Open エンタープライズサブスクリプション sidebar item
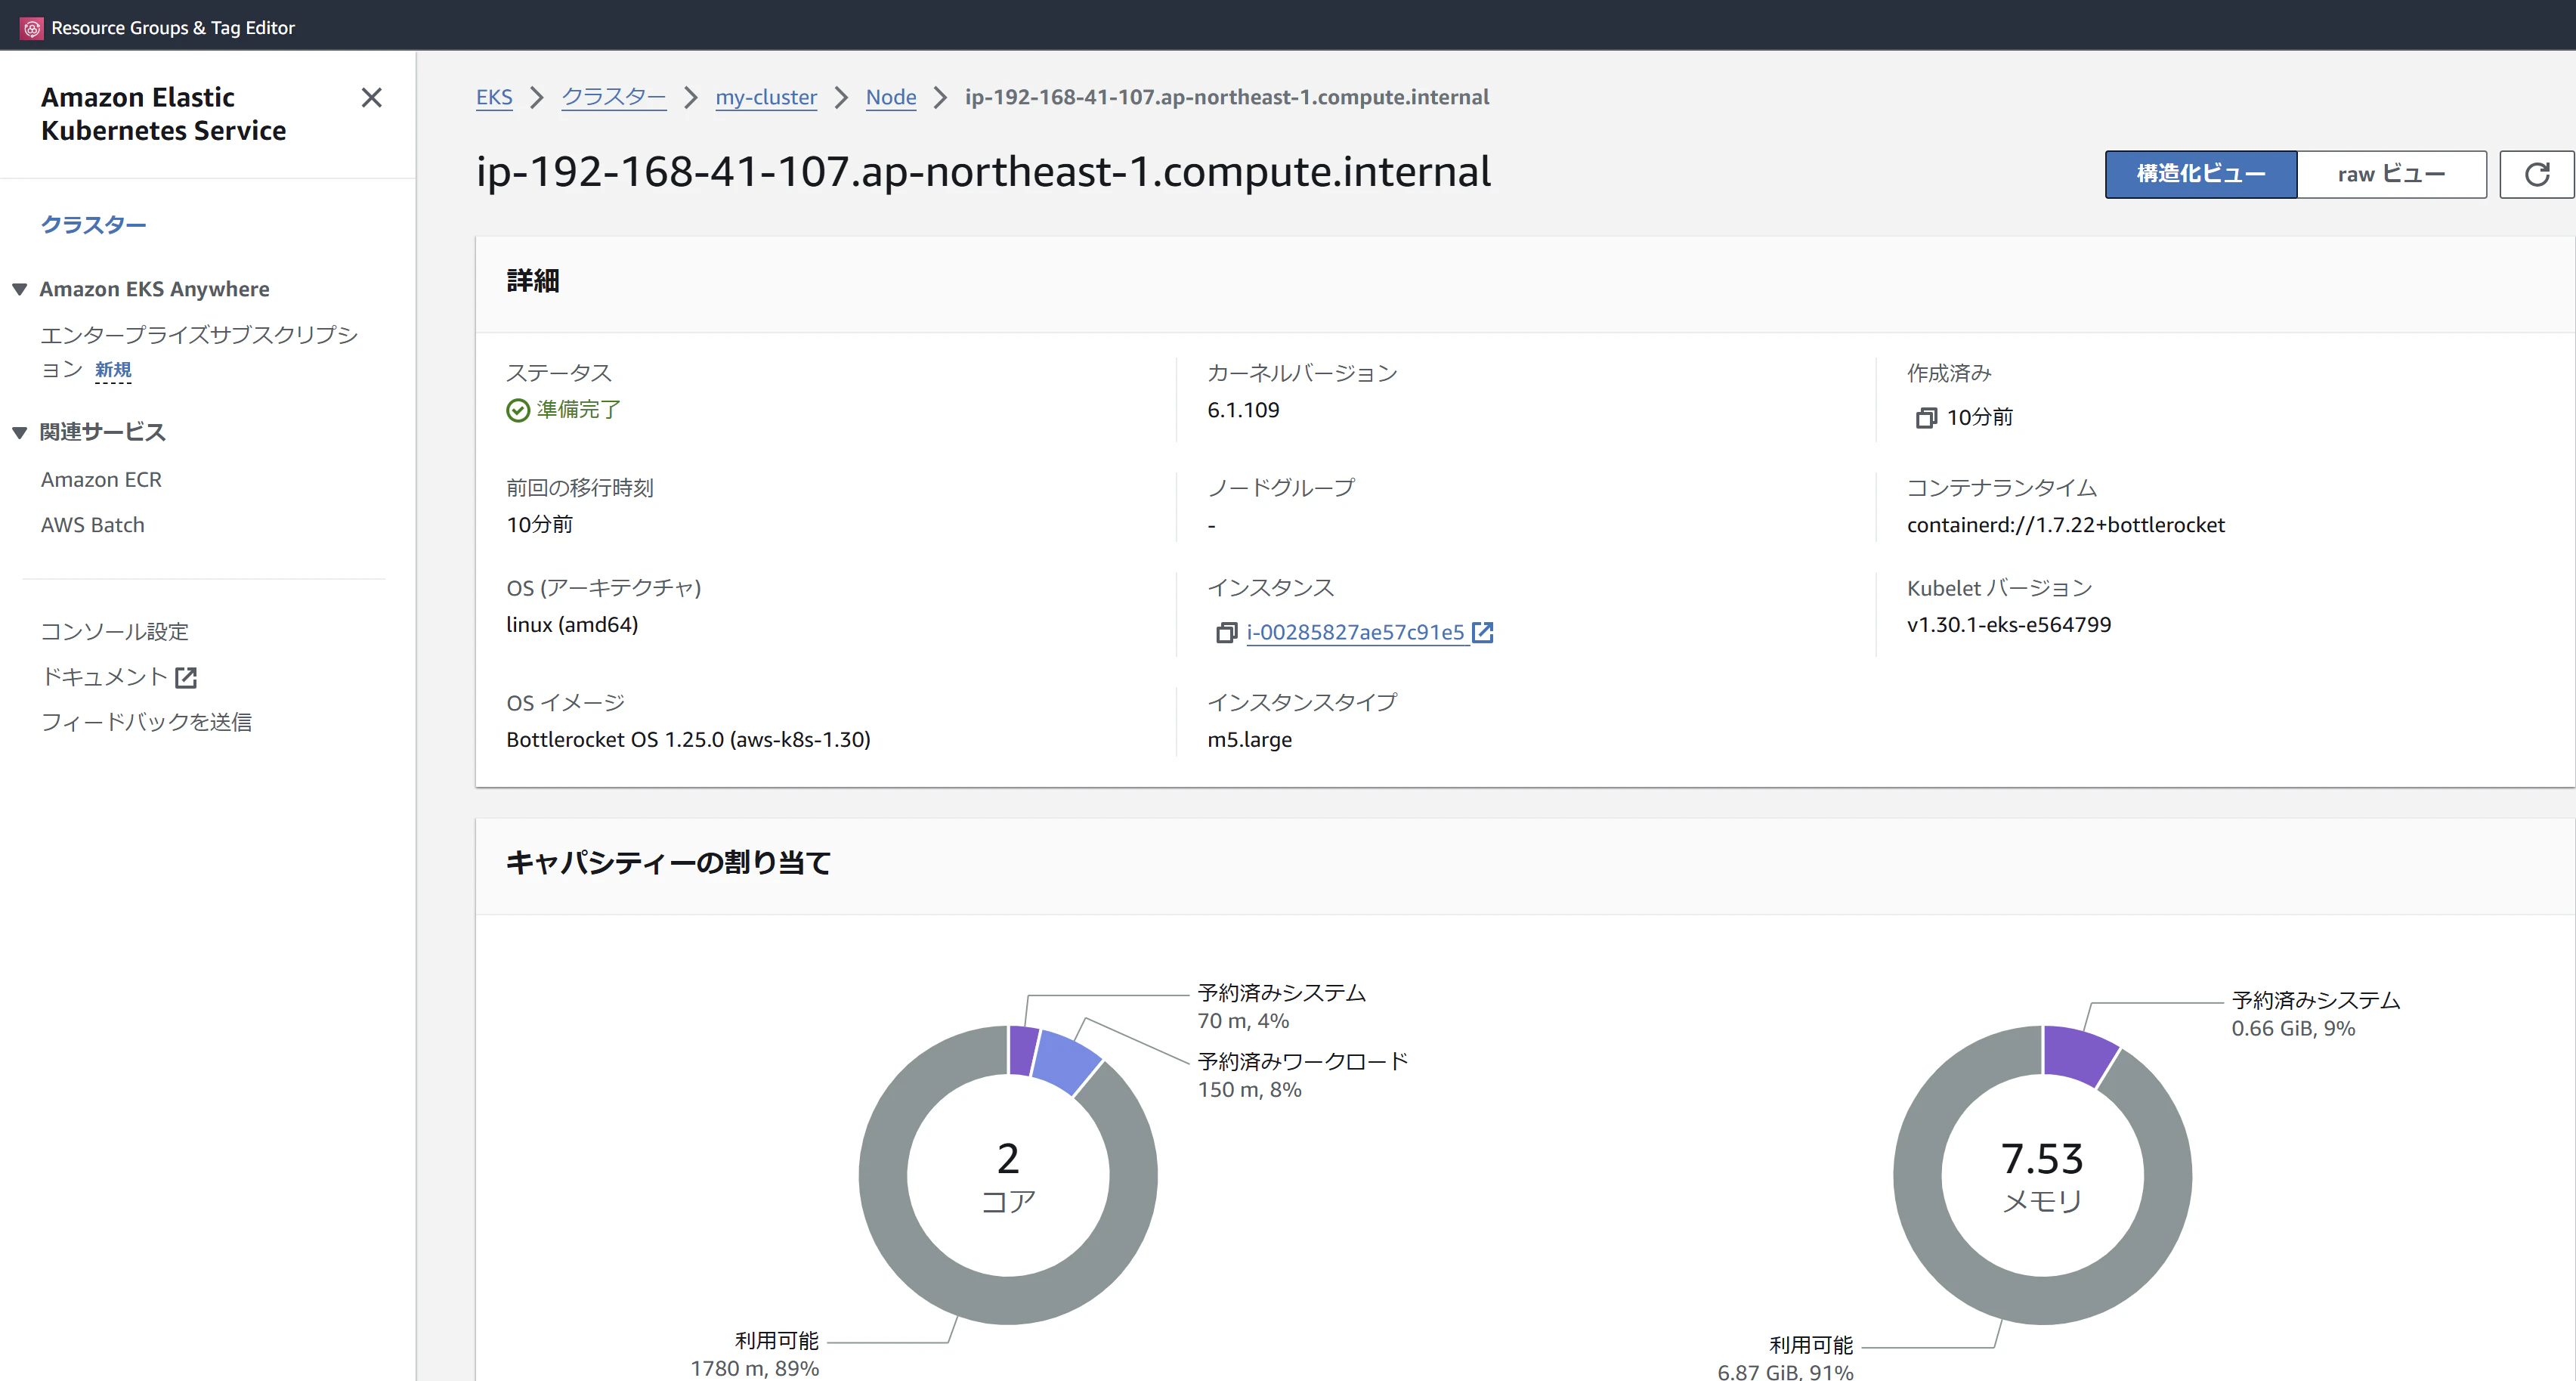 tap(199, 352)
